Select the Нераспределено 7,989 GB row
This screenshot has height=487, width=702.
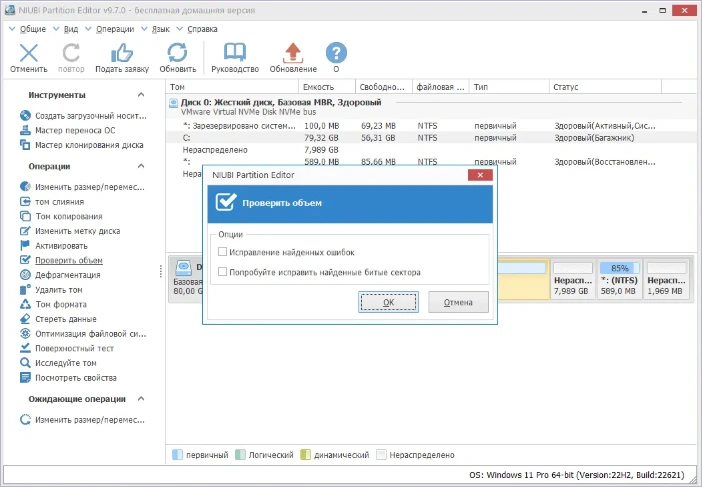(432, 150)
